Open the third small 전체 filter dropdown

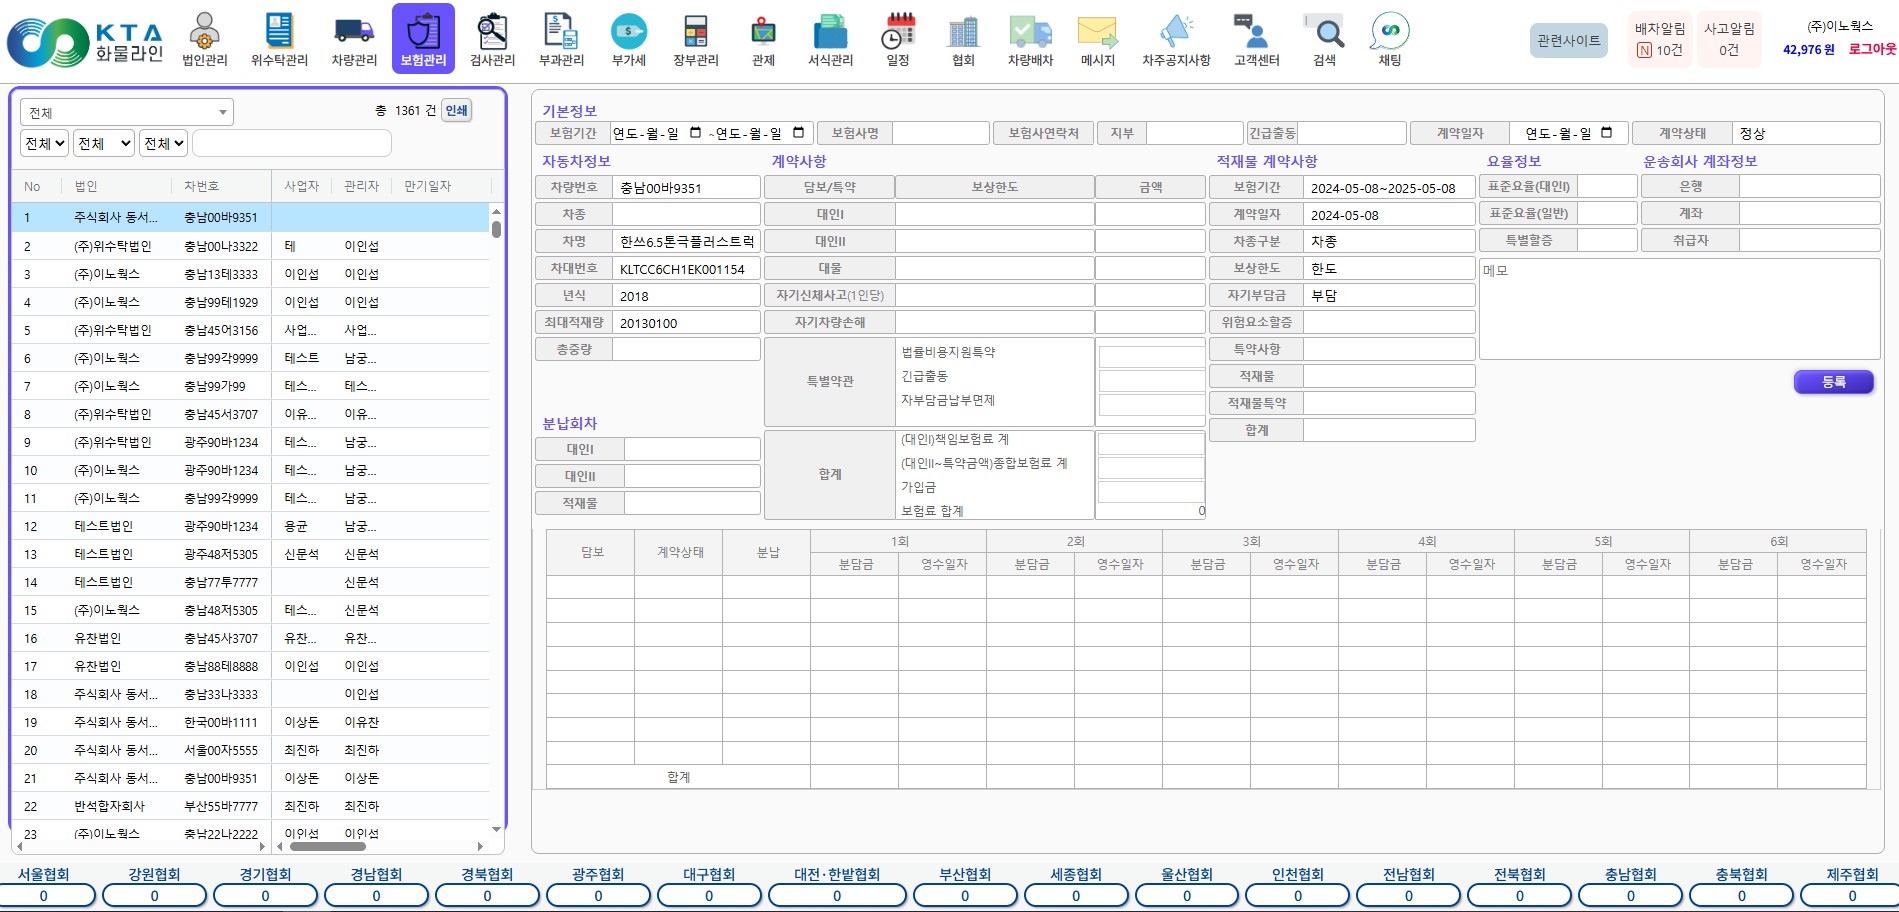point(164,144)
